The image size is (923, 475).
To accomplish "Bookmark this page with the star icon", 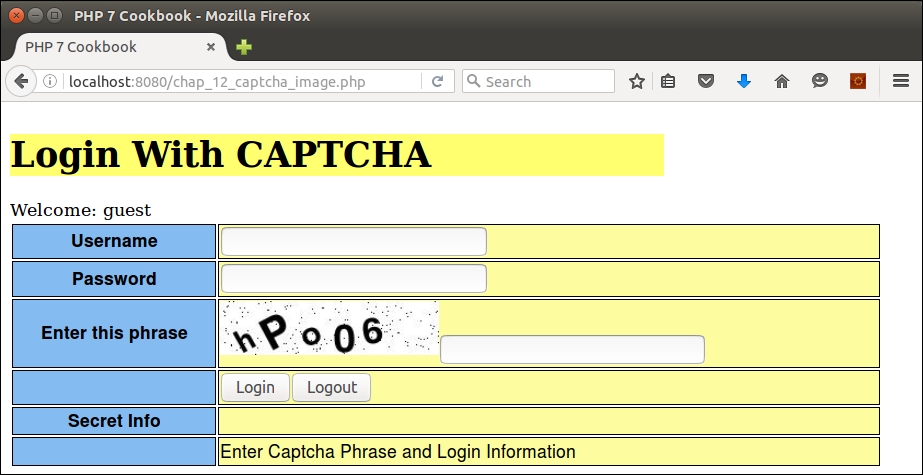I will click(x=636, y=81).
